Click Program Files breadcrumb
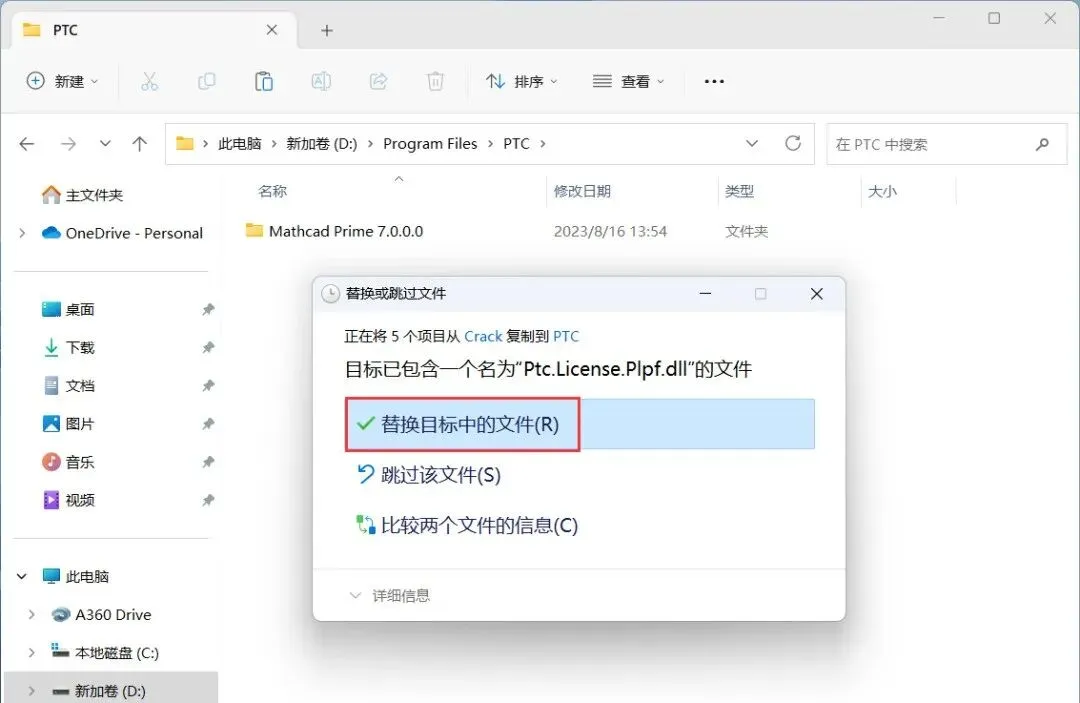Image resolution: width=1080 pixels, height=703 pixels. tap(430, 144)
